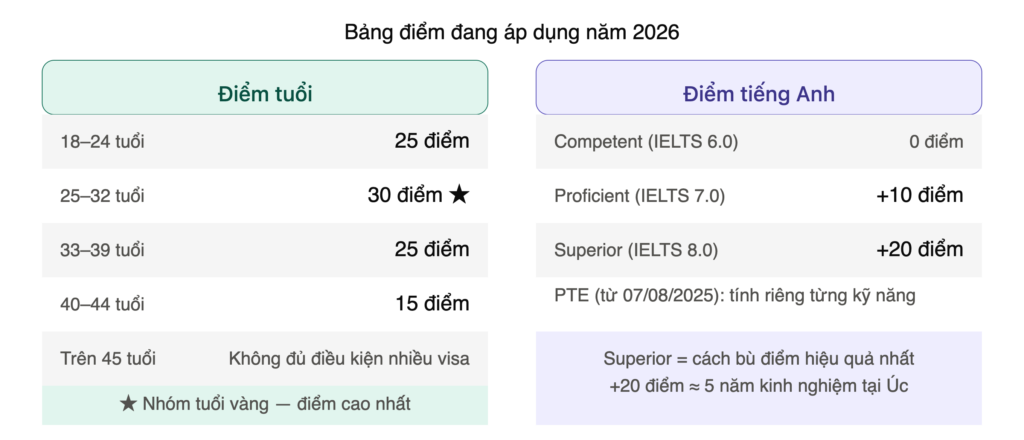Click the 40–44 tuổi row
1024x440 pixels.
tap(265, 304)
